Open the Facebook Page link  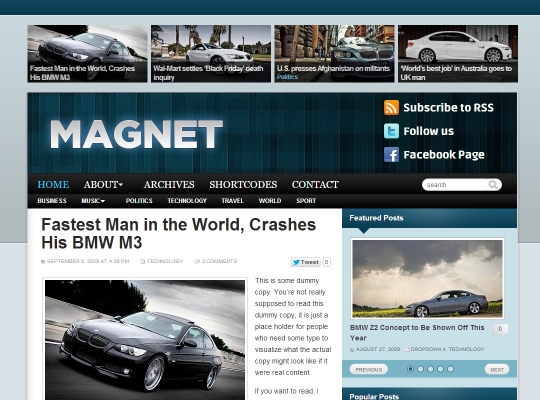pyautogui.click(x=444, y=155)
